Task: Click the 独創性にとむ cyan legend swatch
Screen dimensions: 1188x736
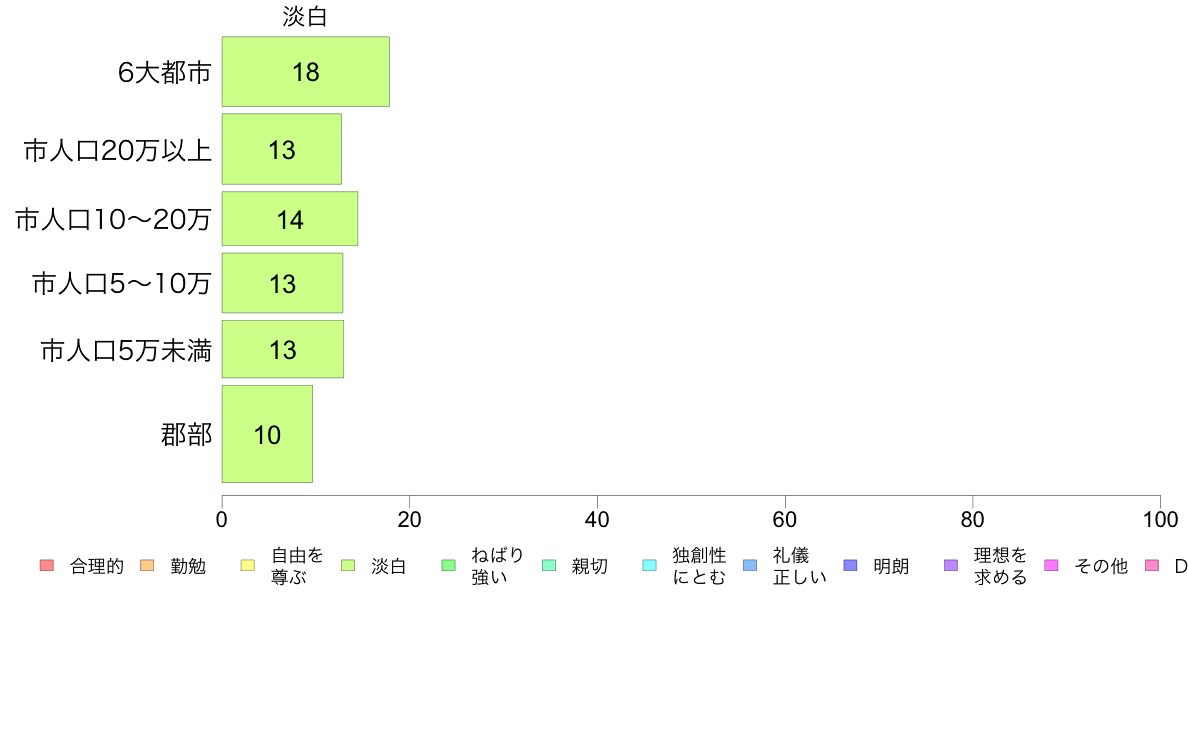Action: click(649, 565)
